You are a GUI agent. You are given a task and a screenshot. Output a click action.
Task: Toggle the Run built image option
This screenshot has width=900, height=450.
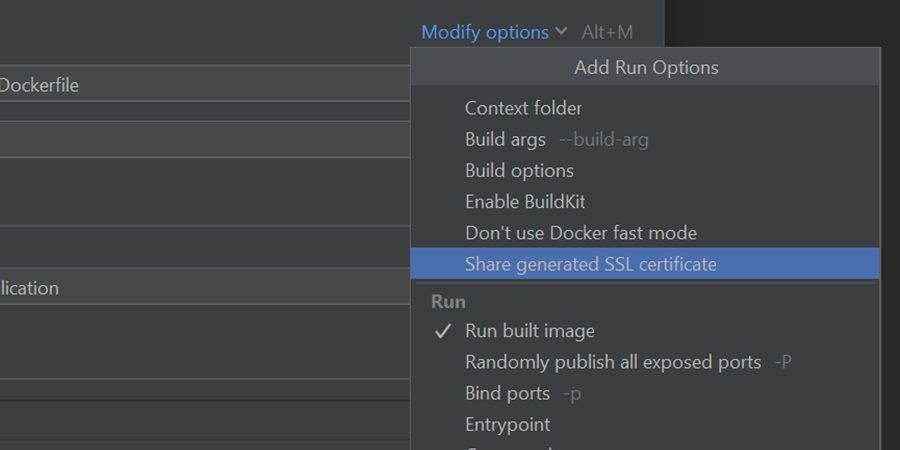click(x=529, y=331)
